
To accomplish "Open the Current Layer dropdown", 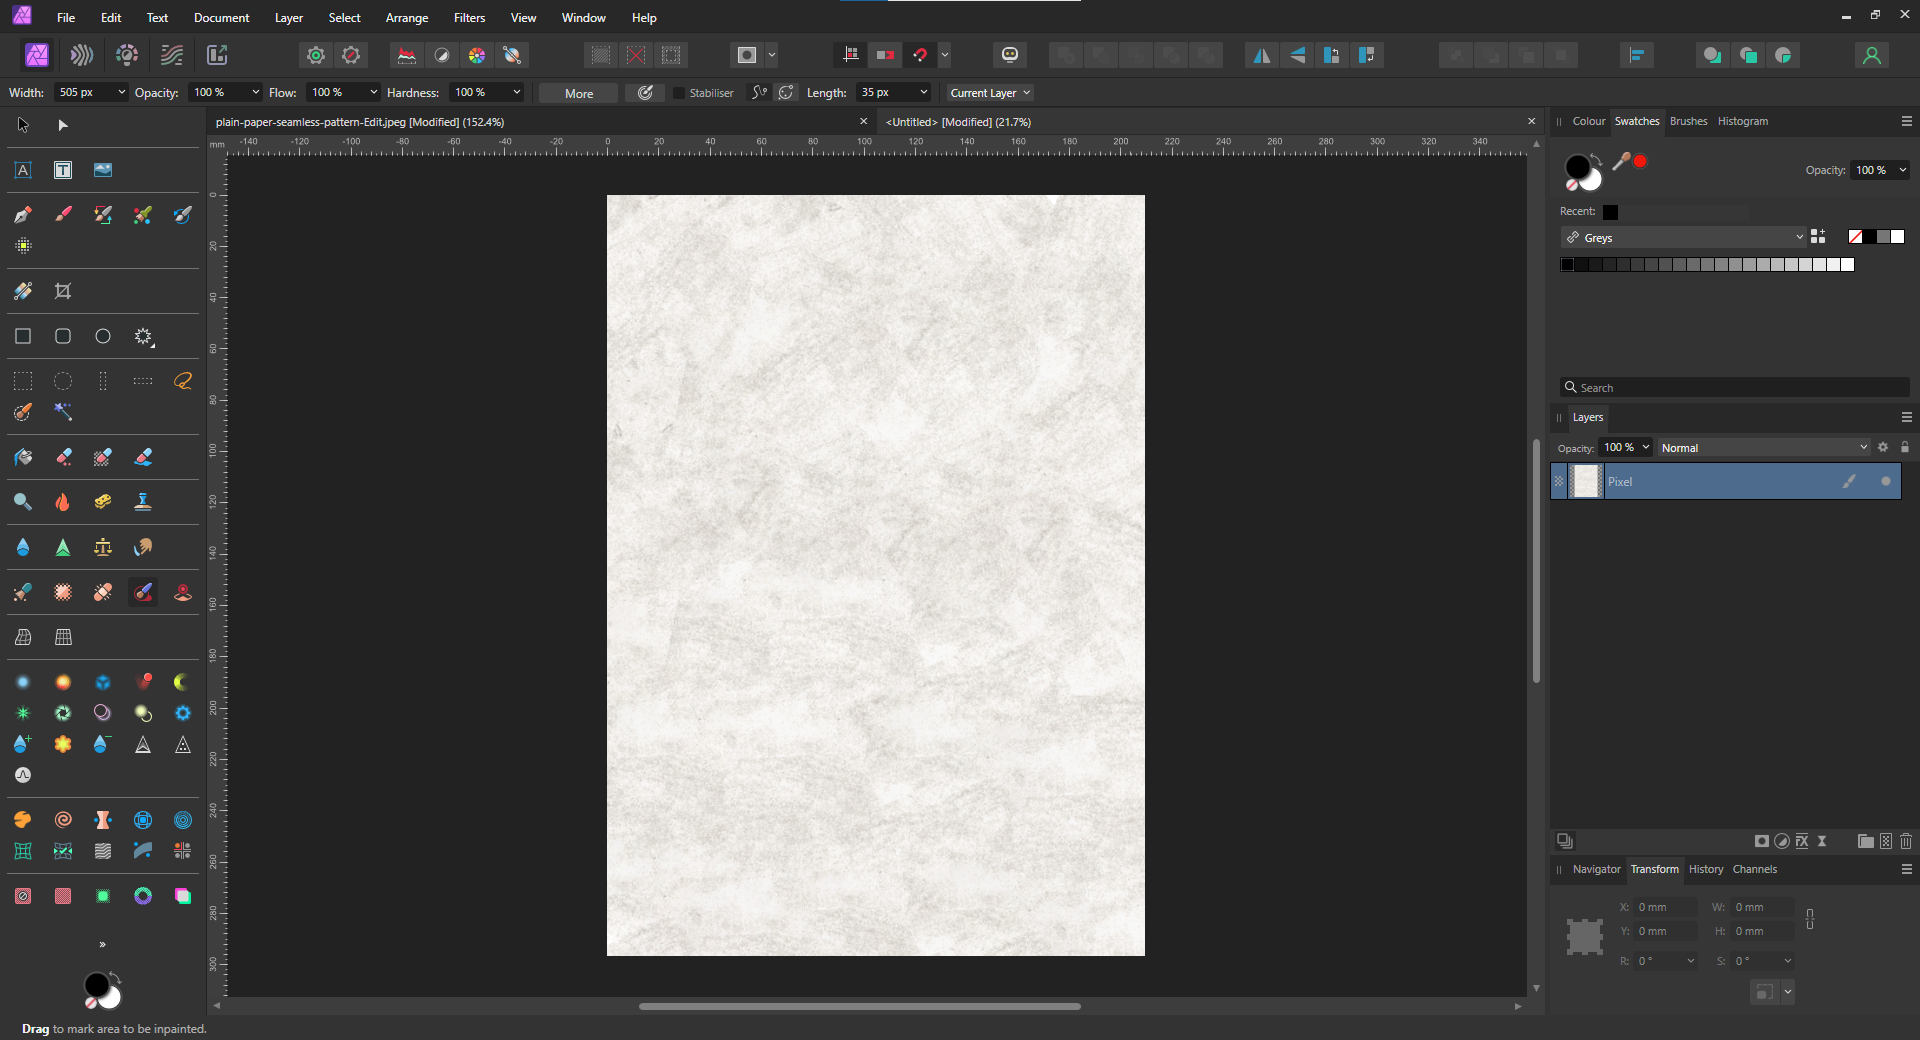I will click(990, 93).
